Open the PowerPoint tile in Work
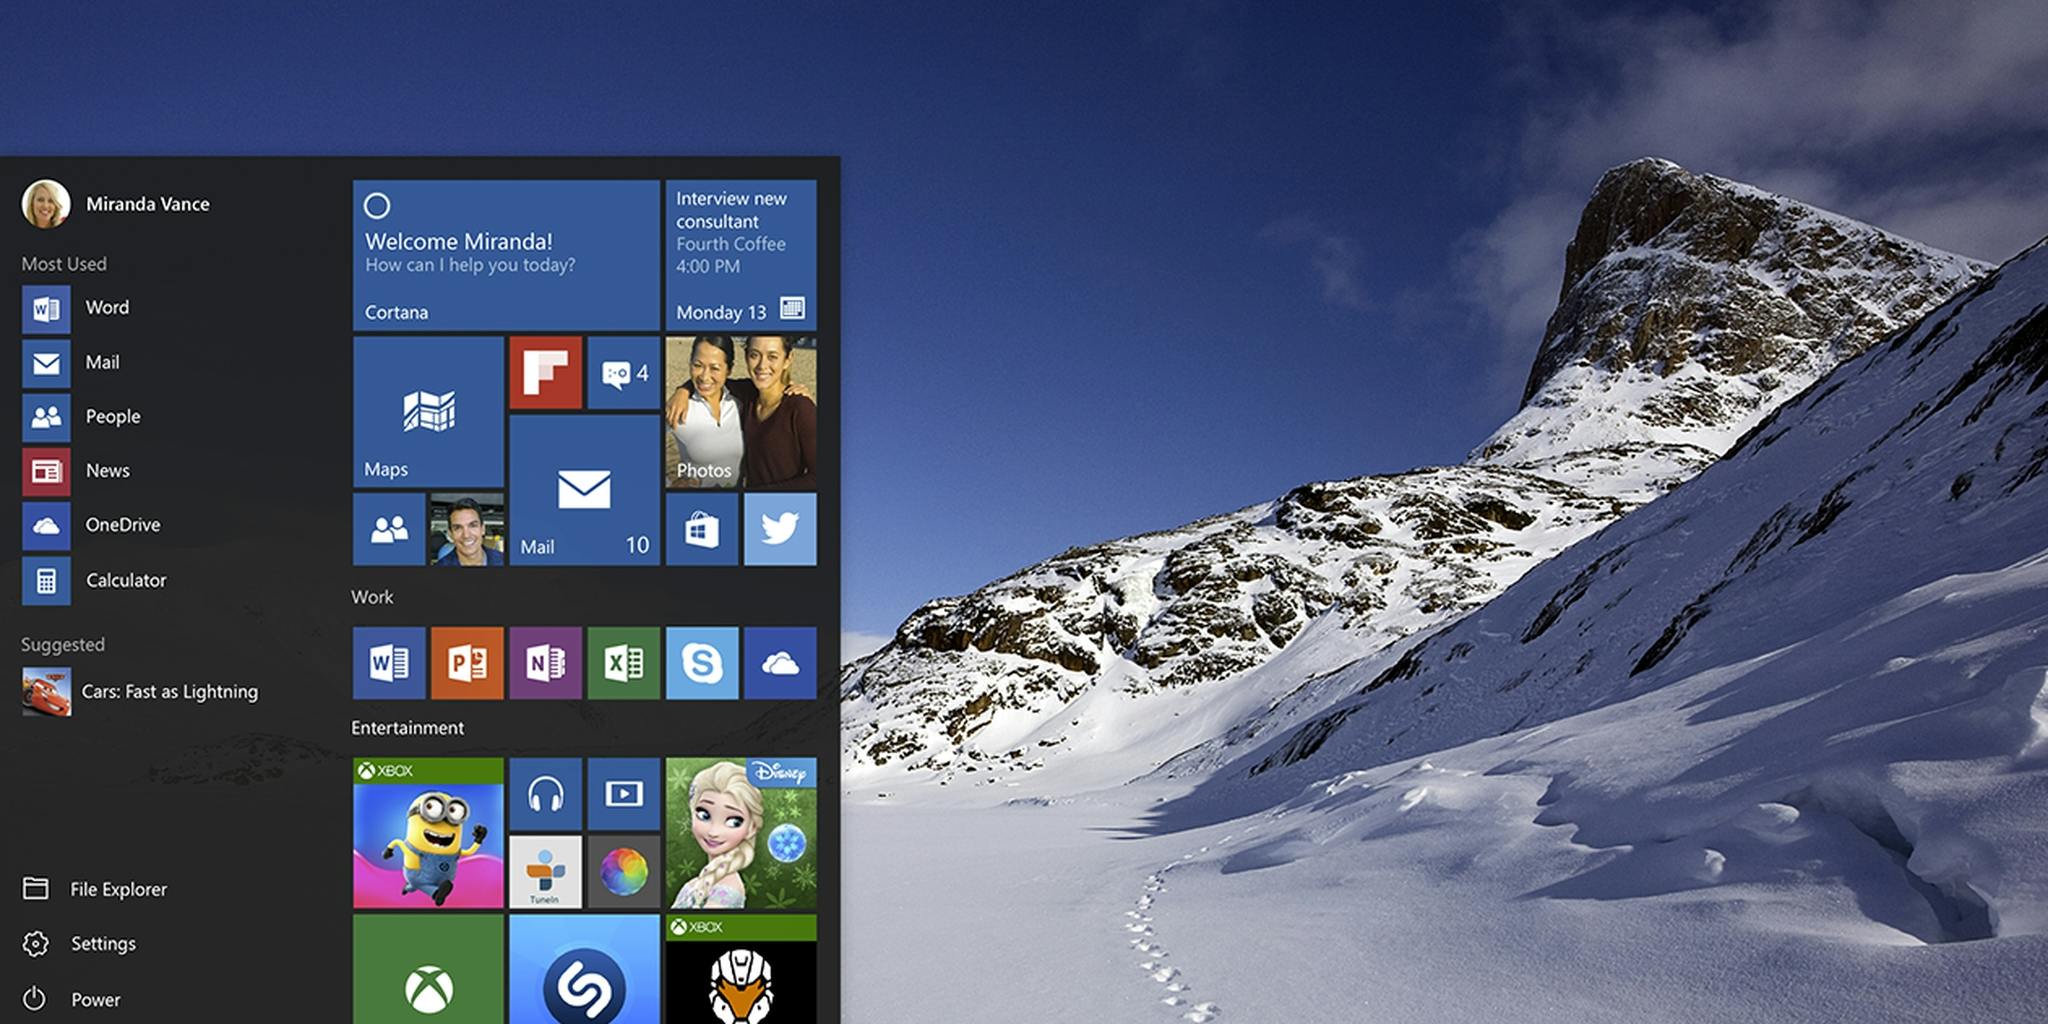This screenshot has width=2048, height=1024. (467, 663)
